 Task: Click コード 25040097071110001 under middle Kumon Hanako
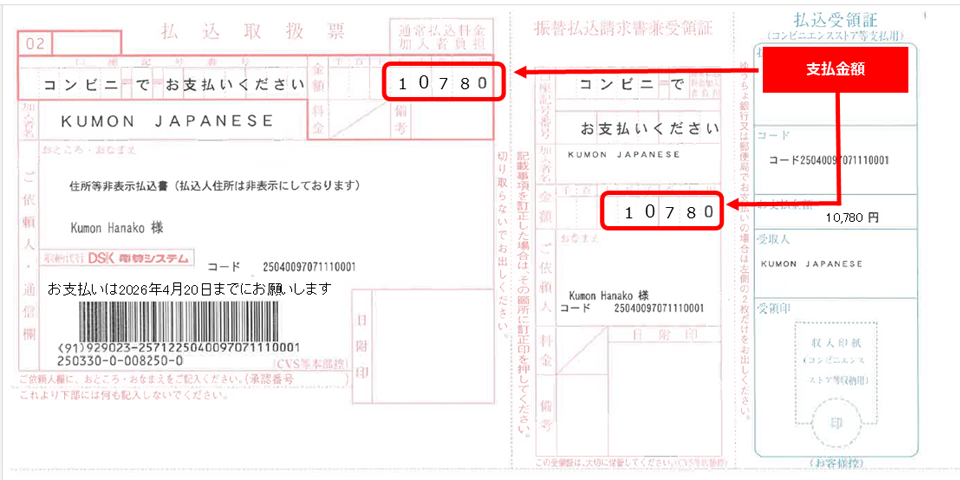coord(631,308)
